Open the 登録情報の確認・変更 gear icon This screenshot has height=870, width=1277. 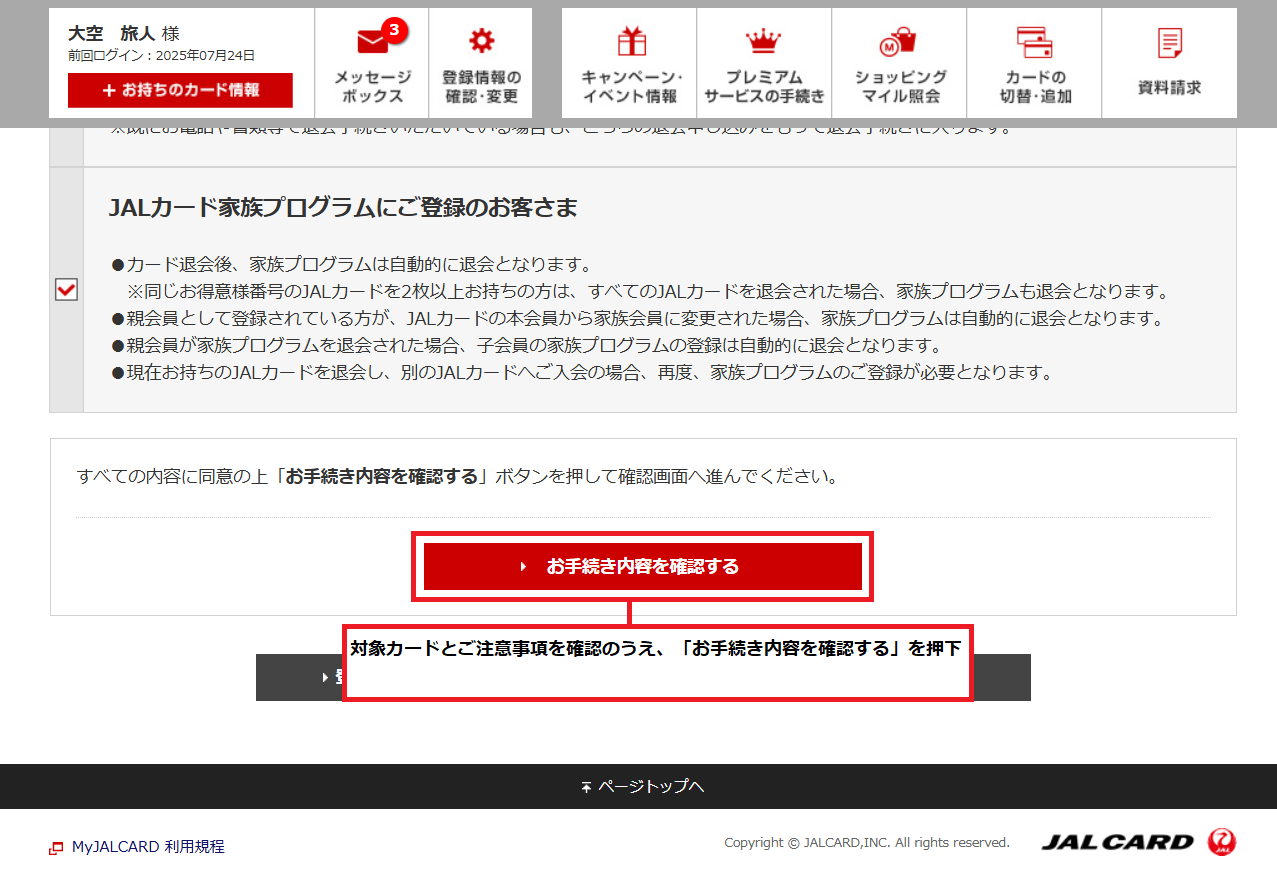[x=482, y=41]
